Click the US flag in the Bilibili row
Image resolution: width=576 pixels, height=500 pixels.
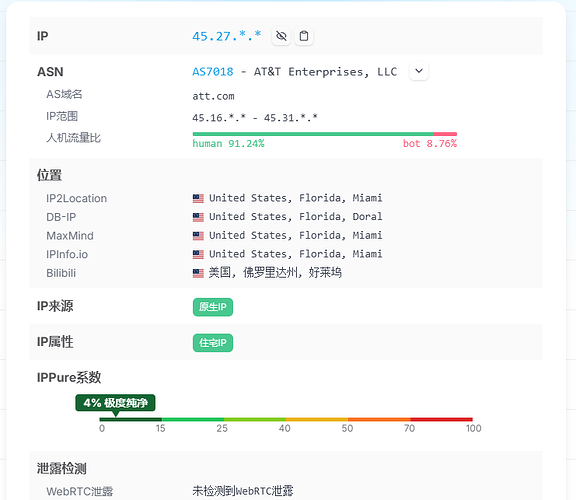pos(198,273)
